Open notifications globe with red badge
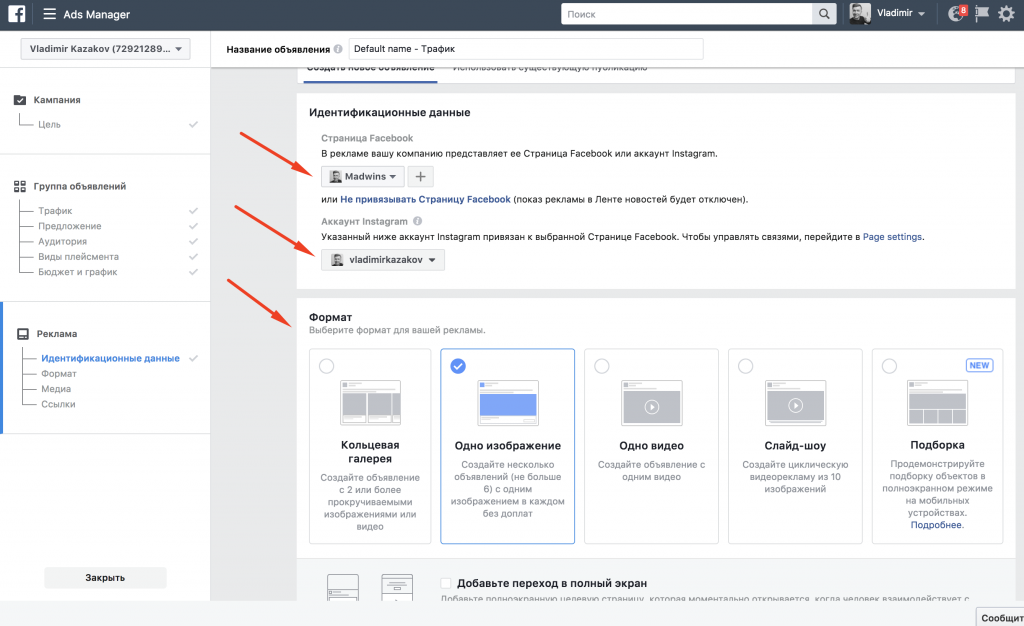This screenshot has width=1024, height=626. (956, 14)
